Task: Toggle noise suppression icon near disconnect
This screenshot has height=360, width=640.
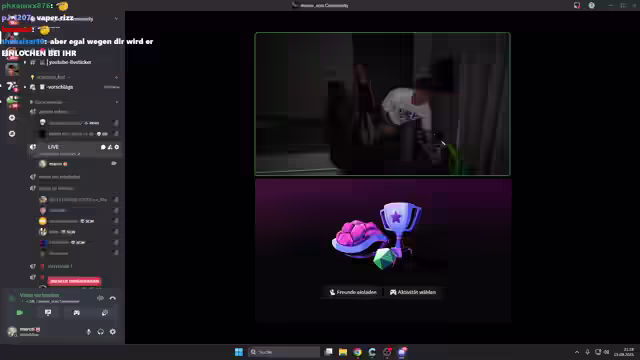Action: click(x=100, y=298)
